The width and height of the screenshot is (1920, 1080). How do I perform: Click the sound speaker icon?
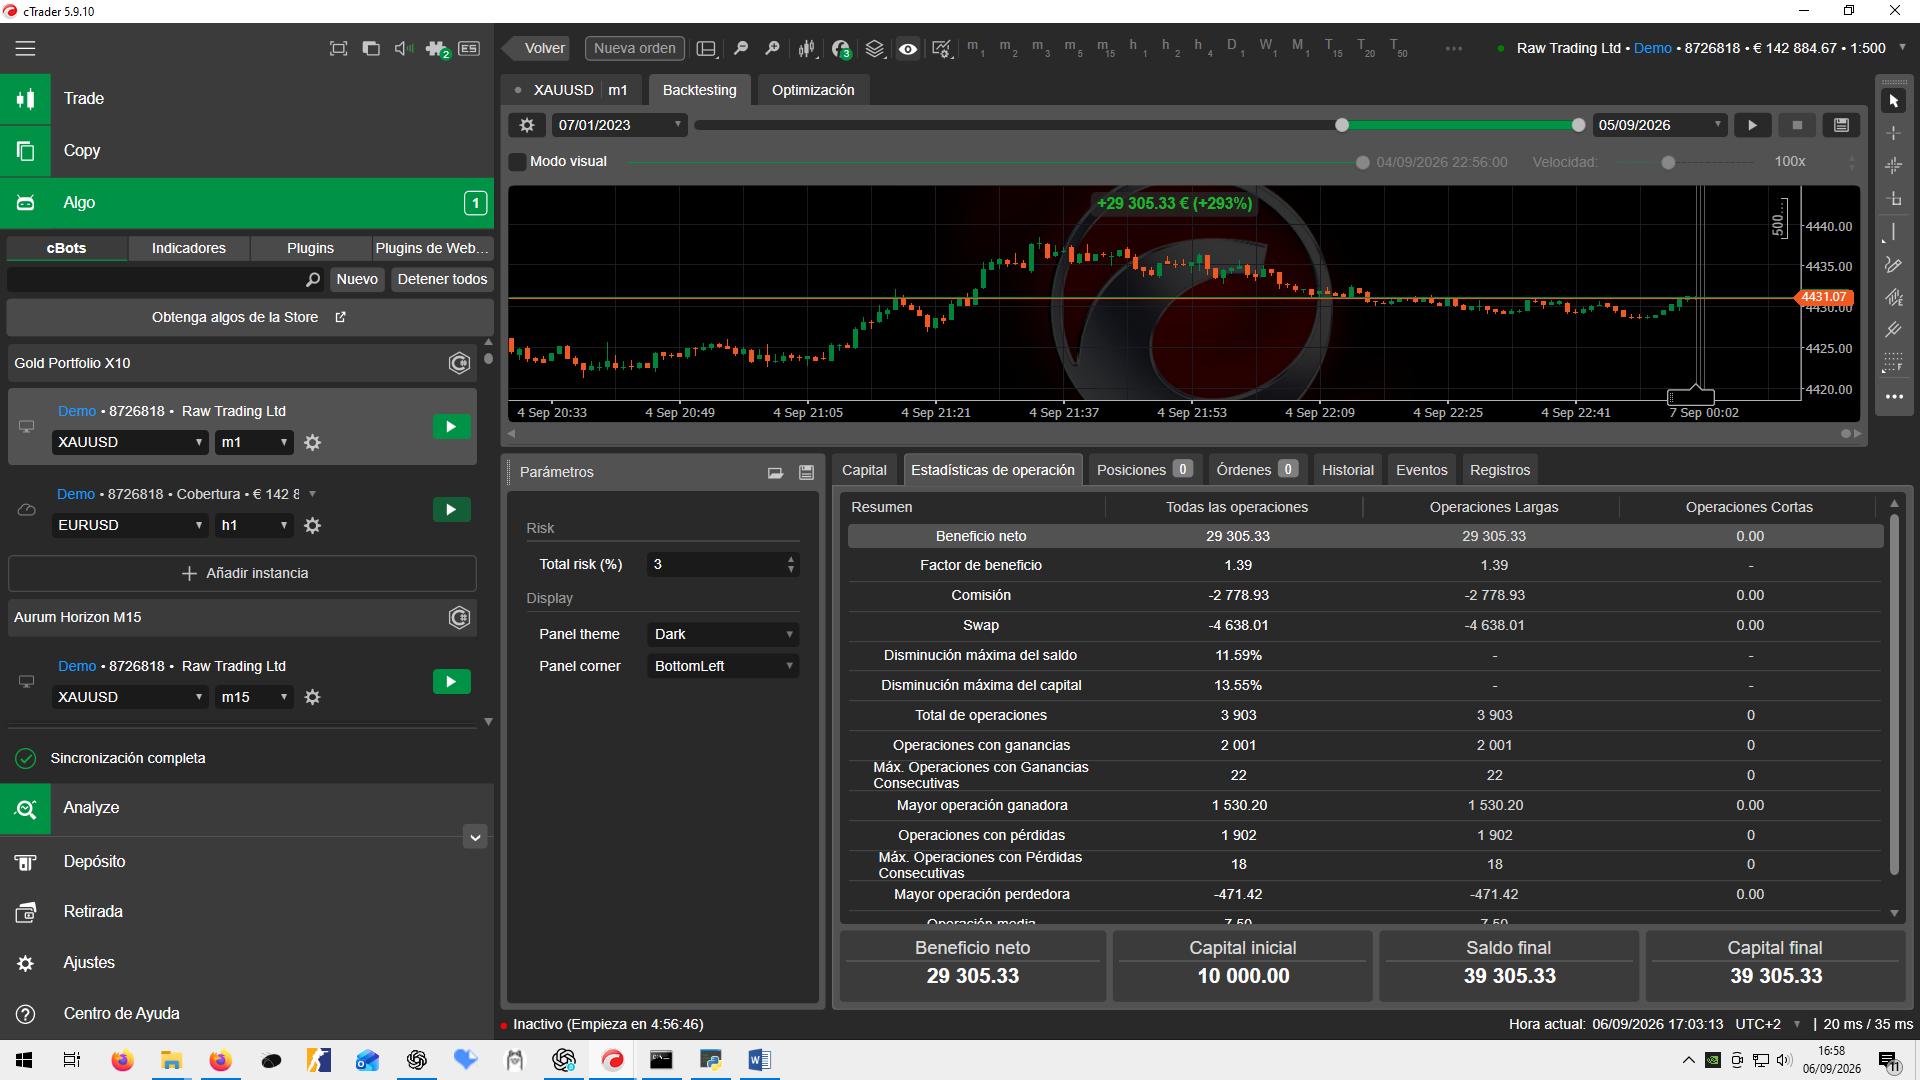403,48
